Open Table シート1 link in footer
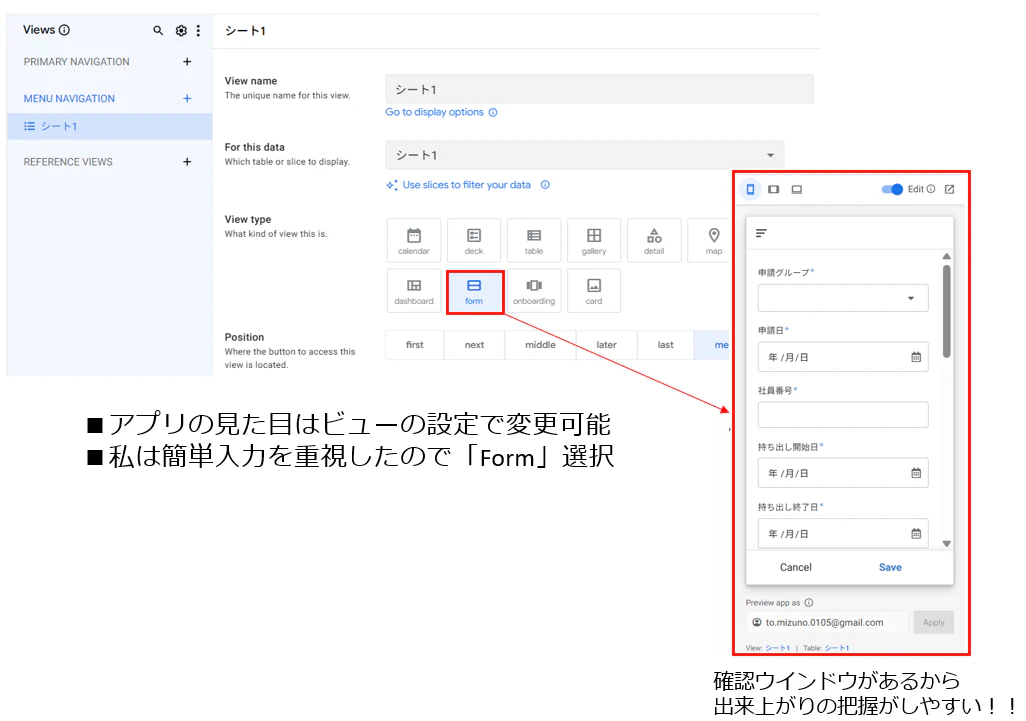The image size is (1026, 721). pos(837,648)
